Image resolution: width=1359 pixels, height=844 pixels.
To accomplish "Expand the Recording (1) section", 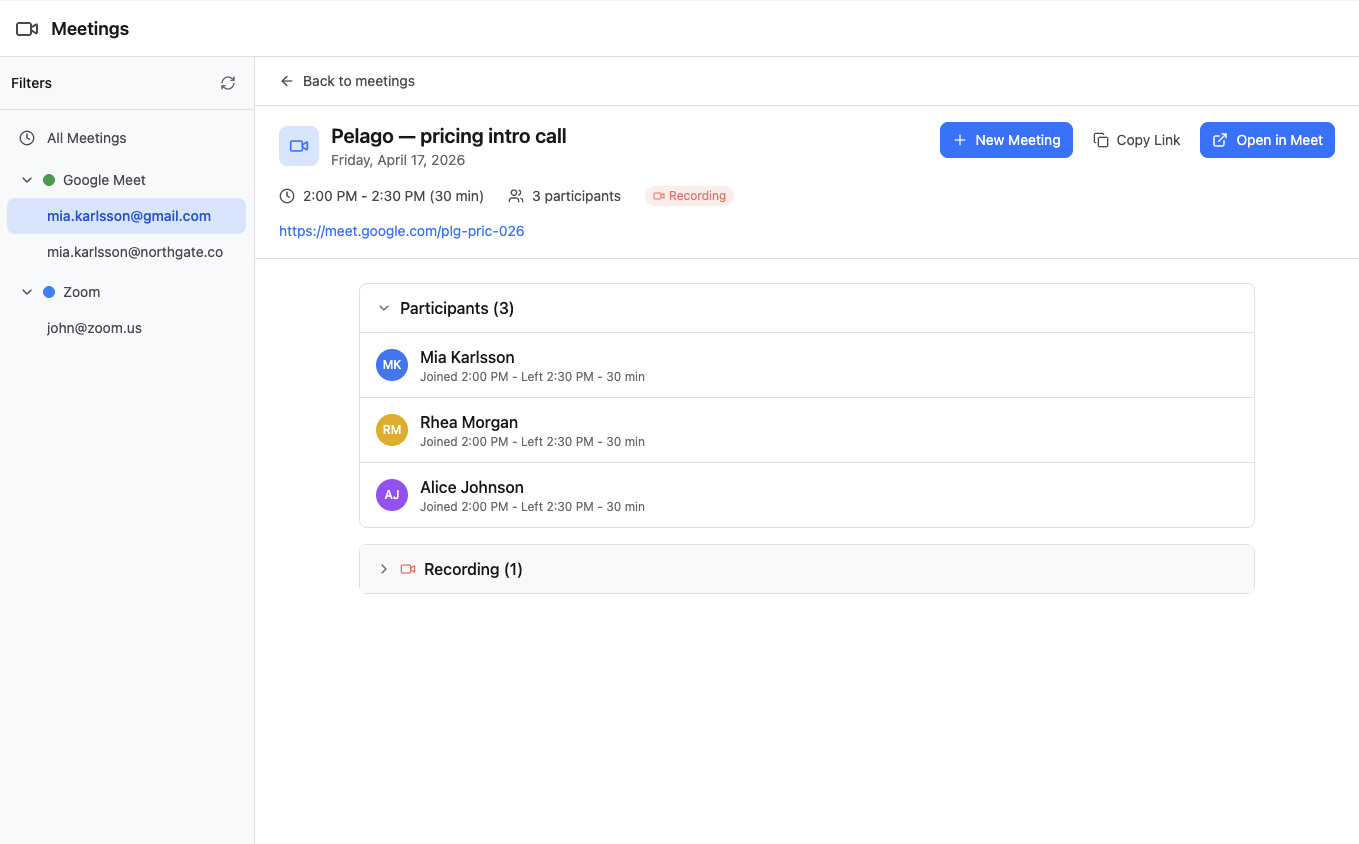I will [384, 568].
